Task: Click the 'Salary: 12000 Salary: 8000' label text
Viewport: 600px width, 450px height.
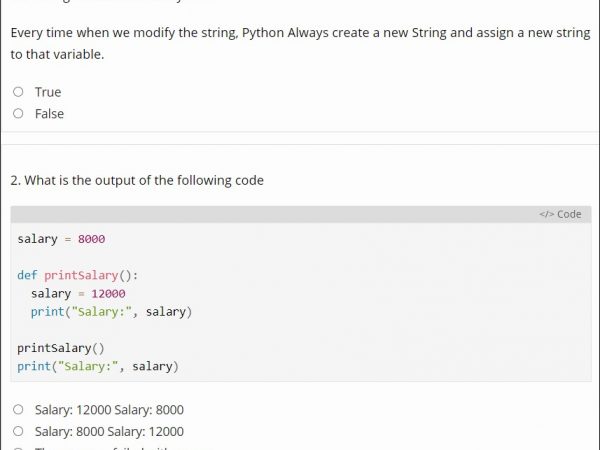Action: (109, 410)
